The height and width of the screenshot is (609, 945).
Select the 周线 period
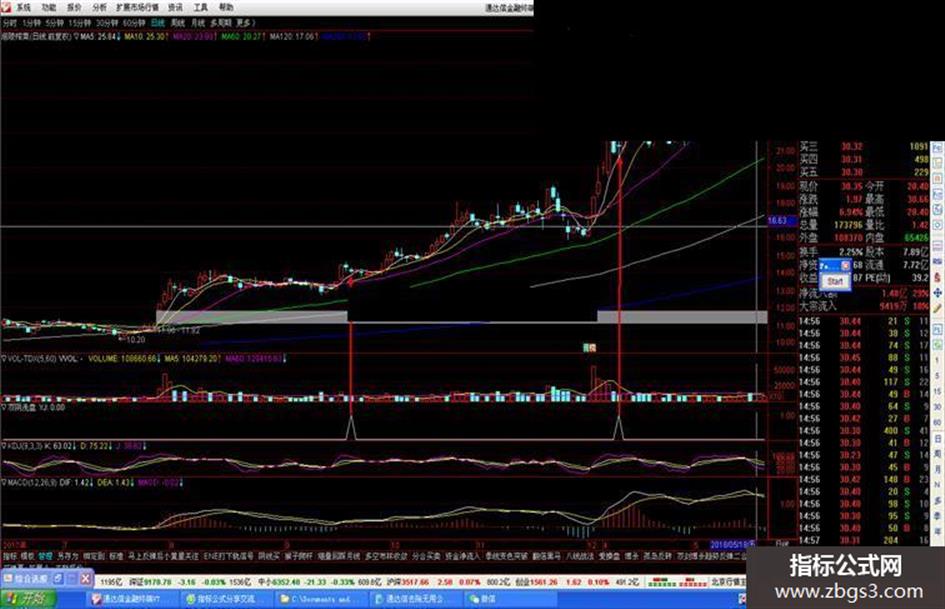pyautogui.click(x=178, y=23)
